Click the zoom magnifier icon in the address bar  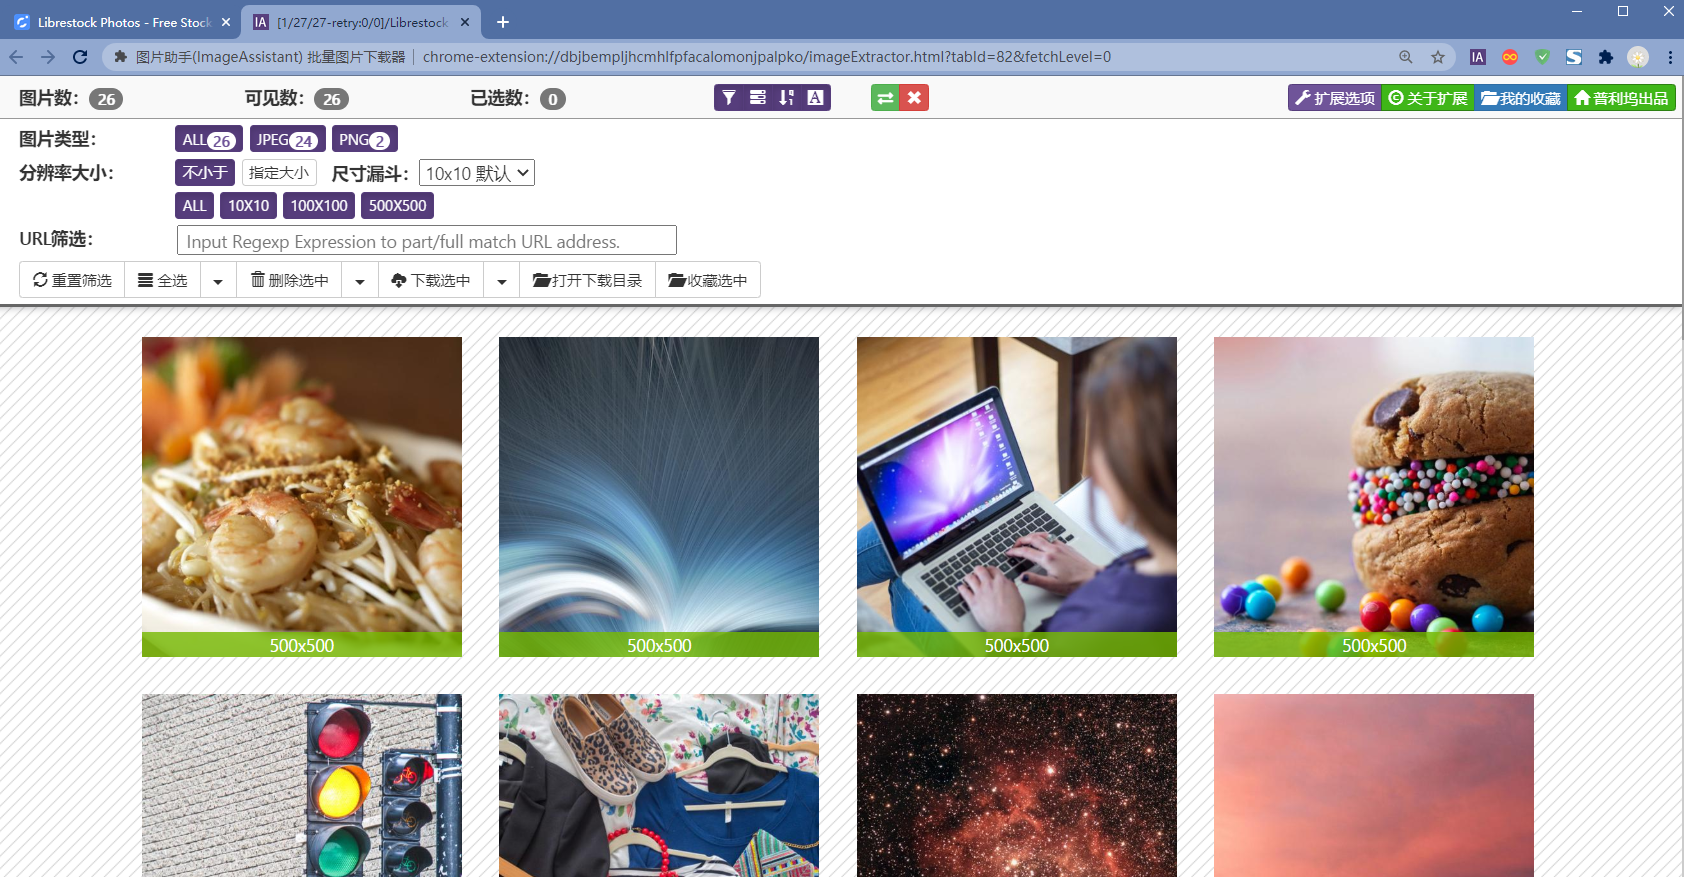click(x=1406, y=57)
